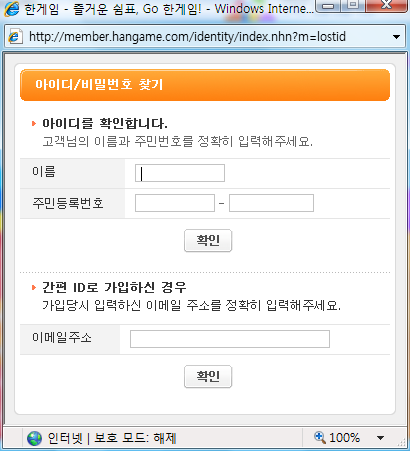Viewport: 410px width, 451px height.
Task: Click the 보호 모드: 해제 status text
Action: coord(135,438)
